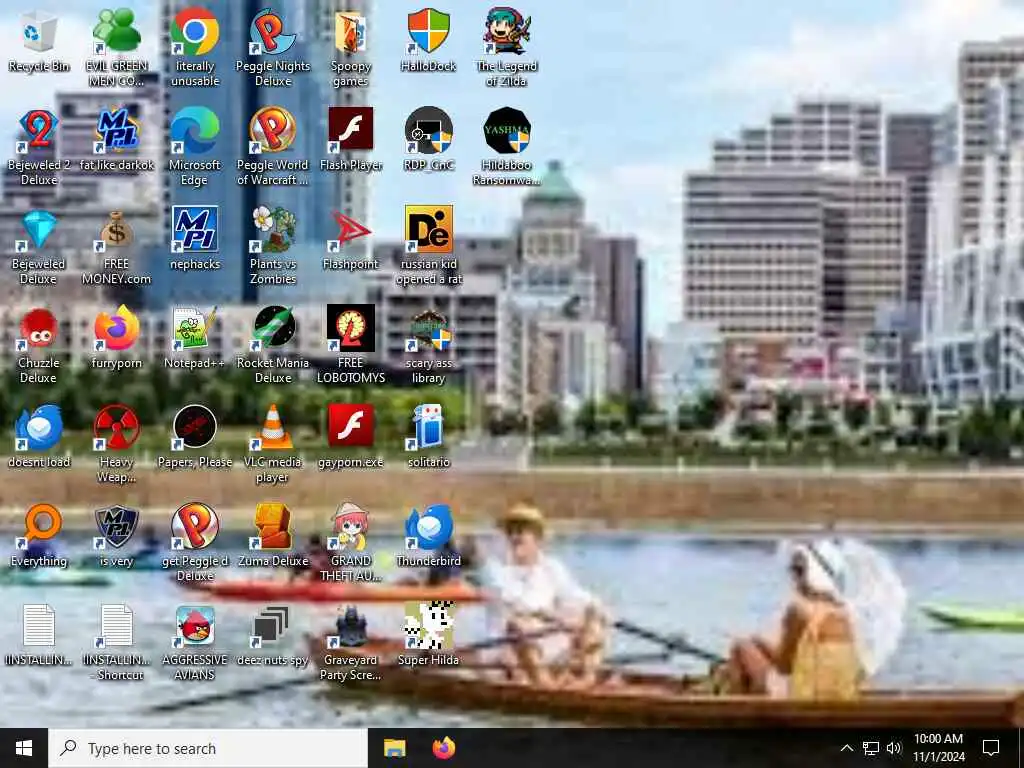The image size is (1024, 768).
Task: Open the clock showing 10:00 AM
Action: [938, 748]
